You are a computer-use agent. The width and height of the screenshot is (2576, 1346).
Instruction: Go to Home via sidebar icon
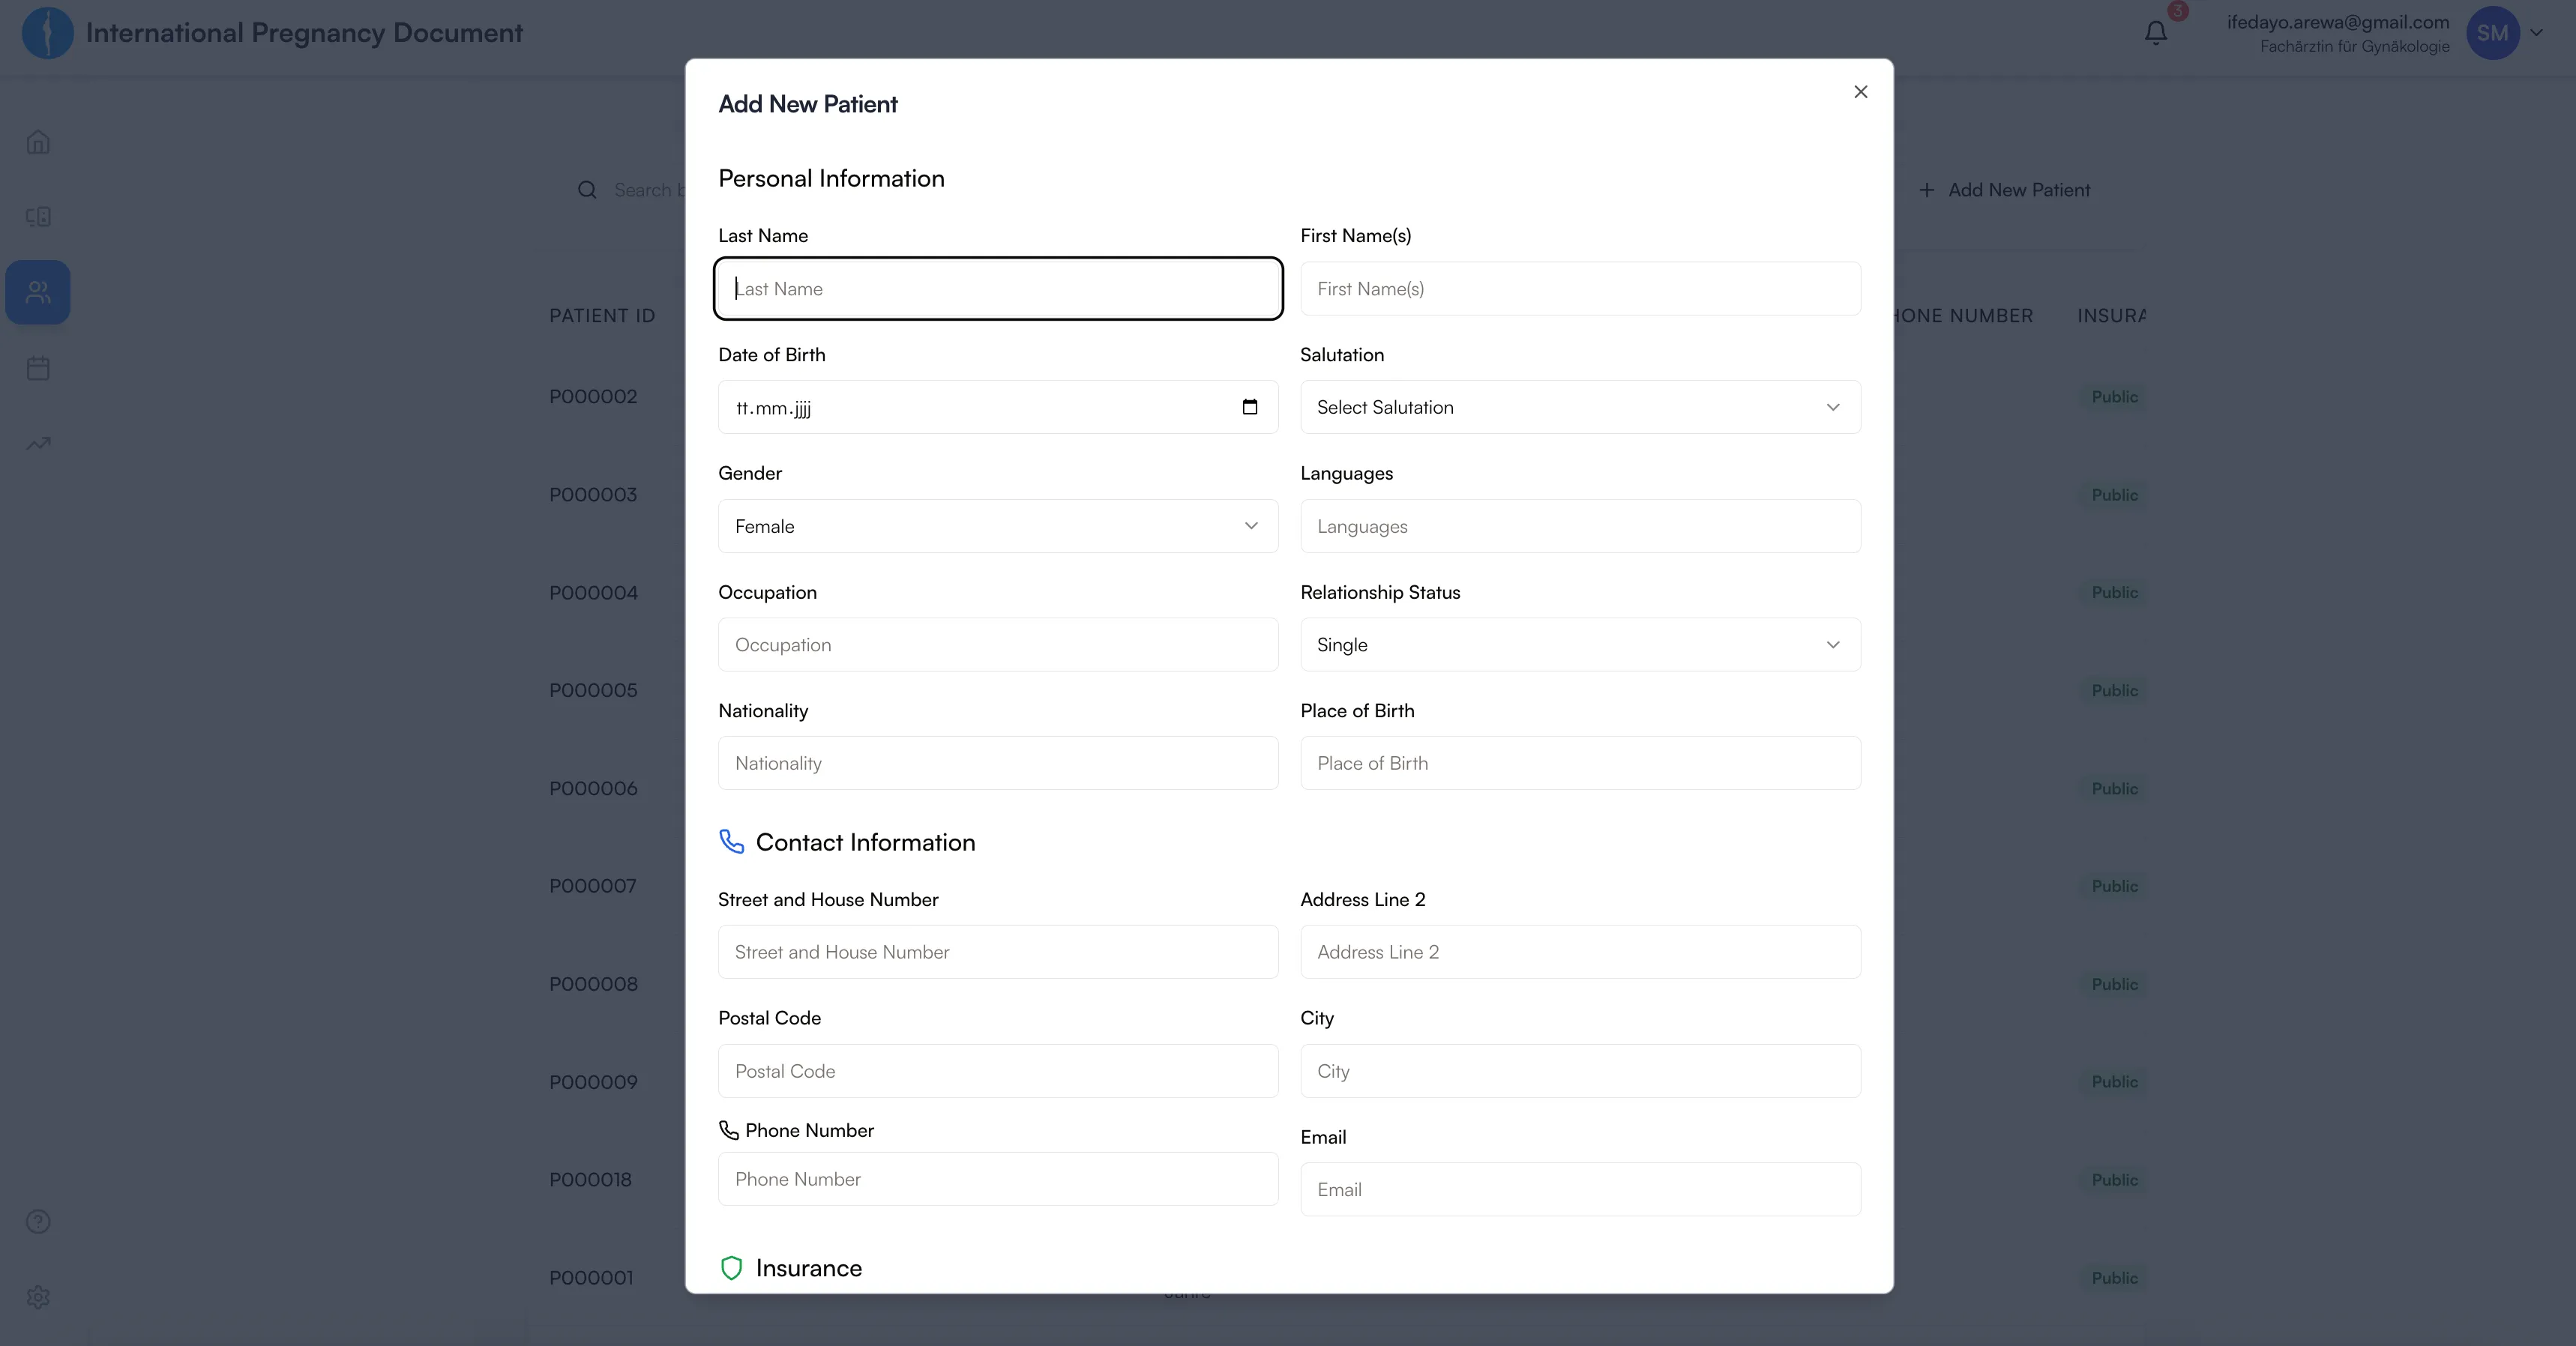[x=38, y=142]
